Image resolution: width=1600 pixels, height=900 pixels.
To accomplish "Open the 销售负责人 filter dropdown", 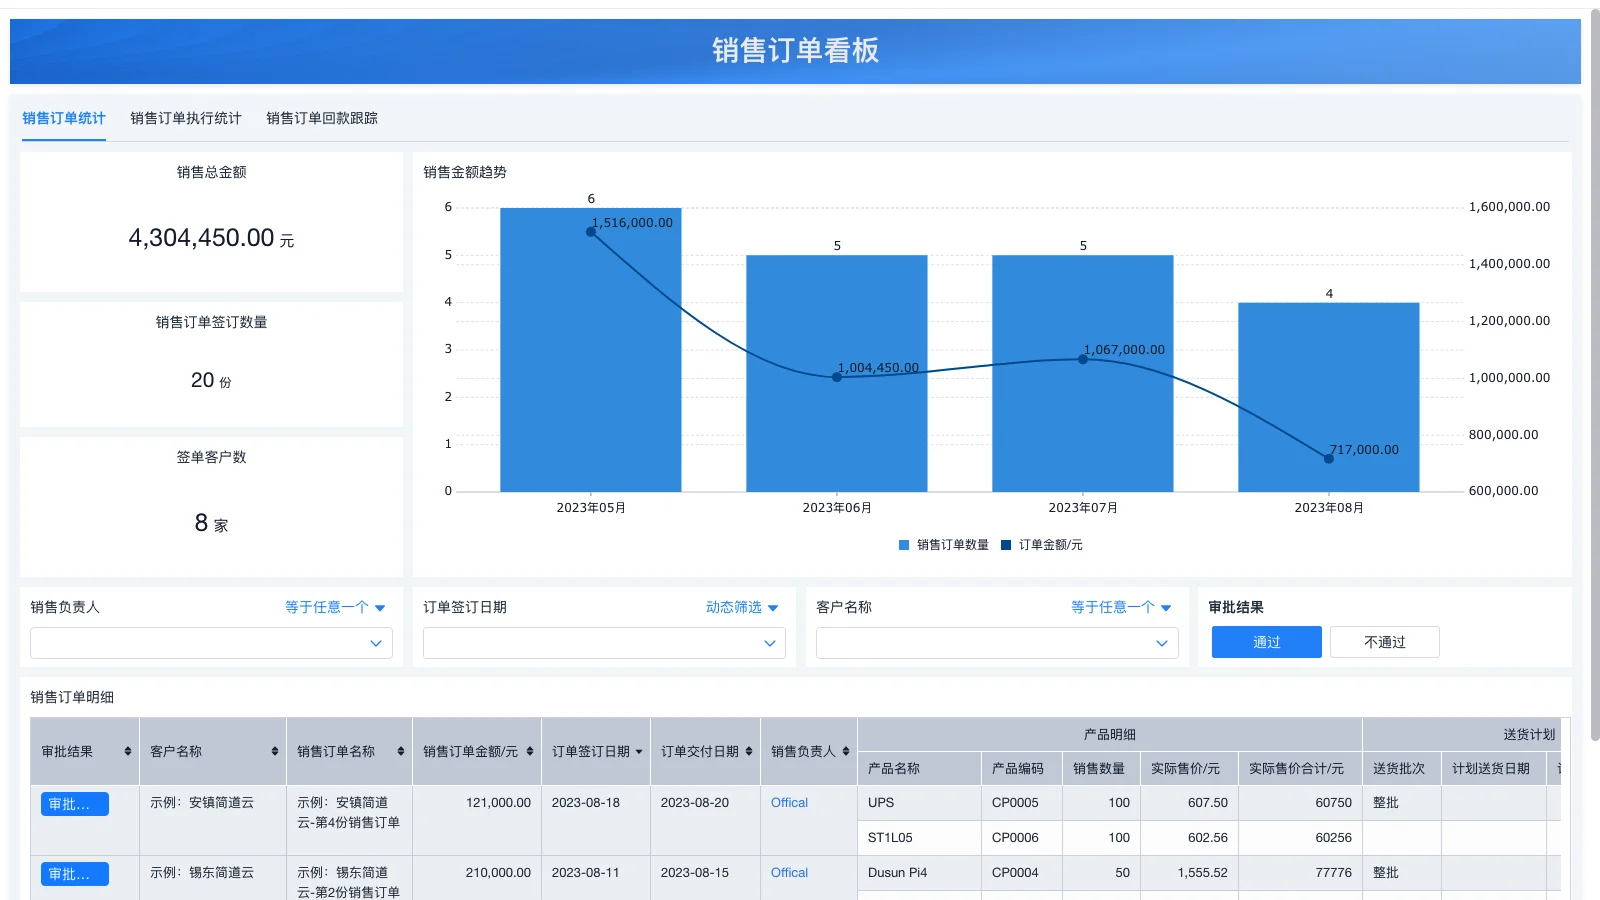I will coord(210,643).
